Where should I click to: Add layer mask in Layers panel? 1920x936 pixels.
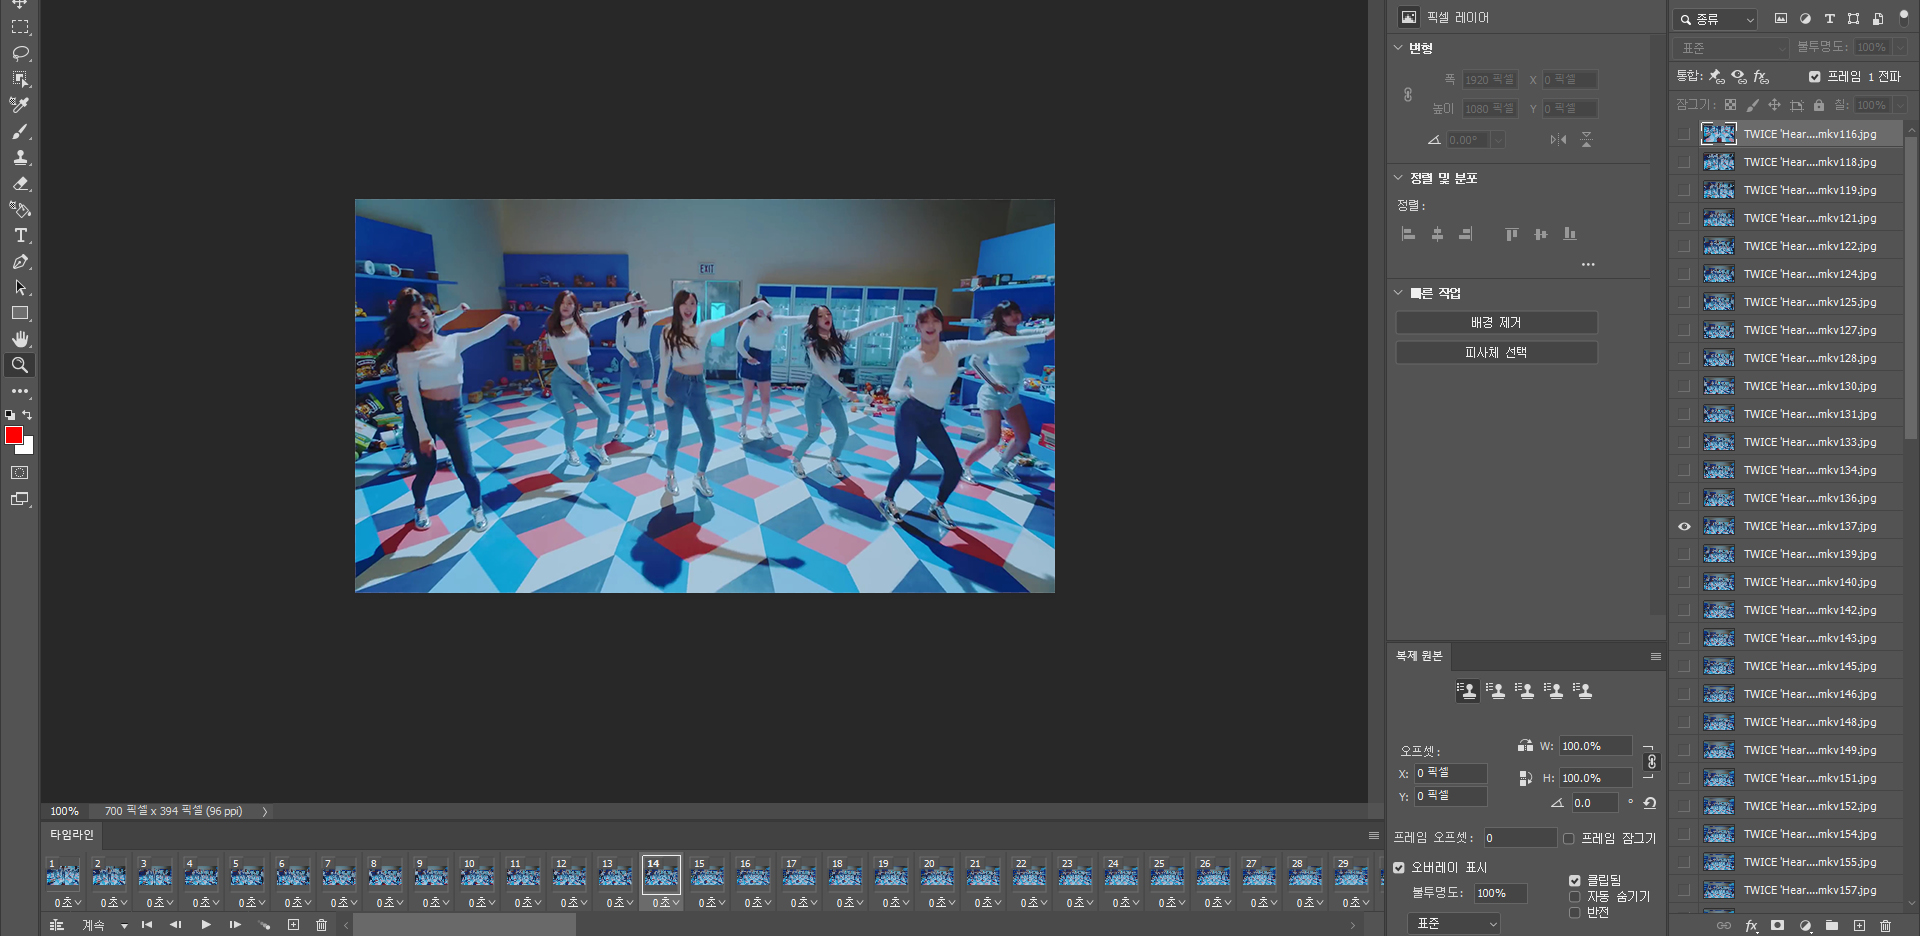pos(1777,926)
